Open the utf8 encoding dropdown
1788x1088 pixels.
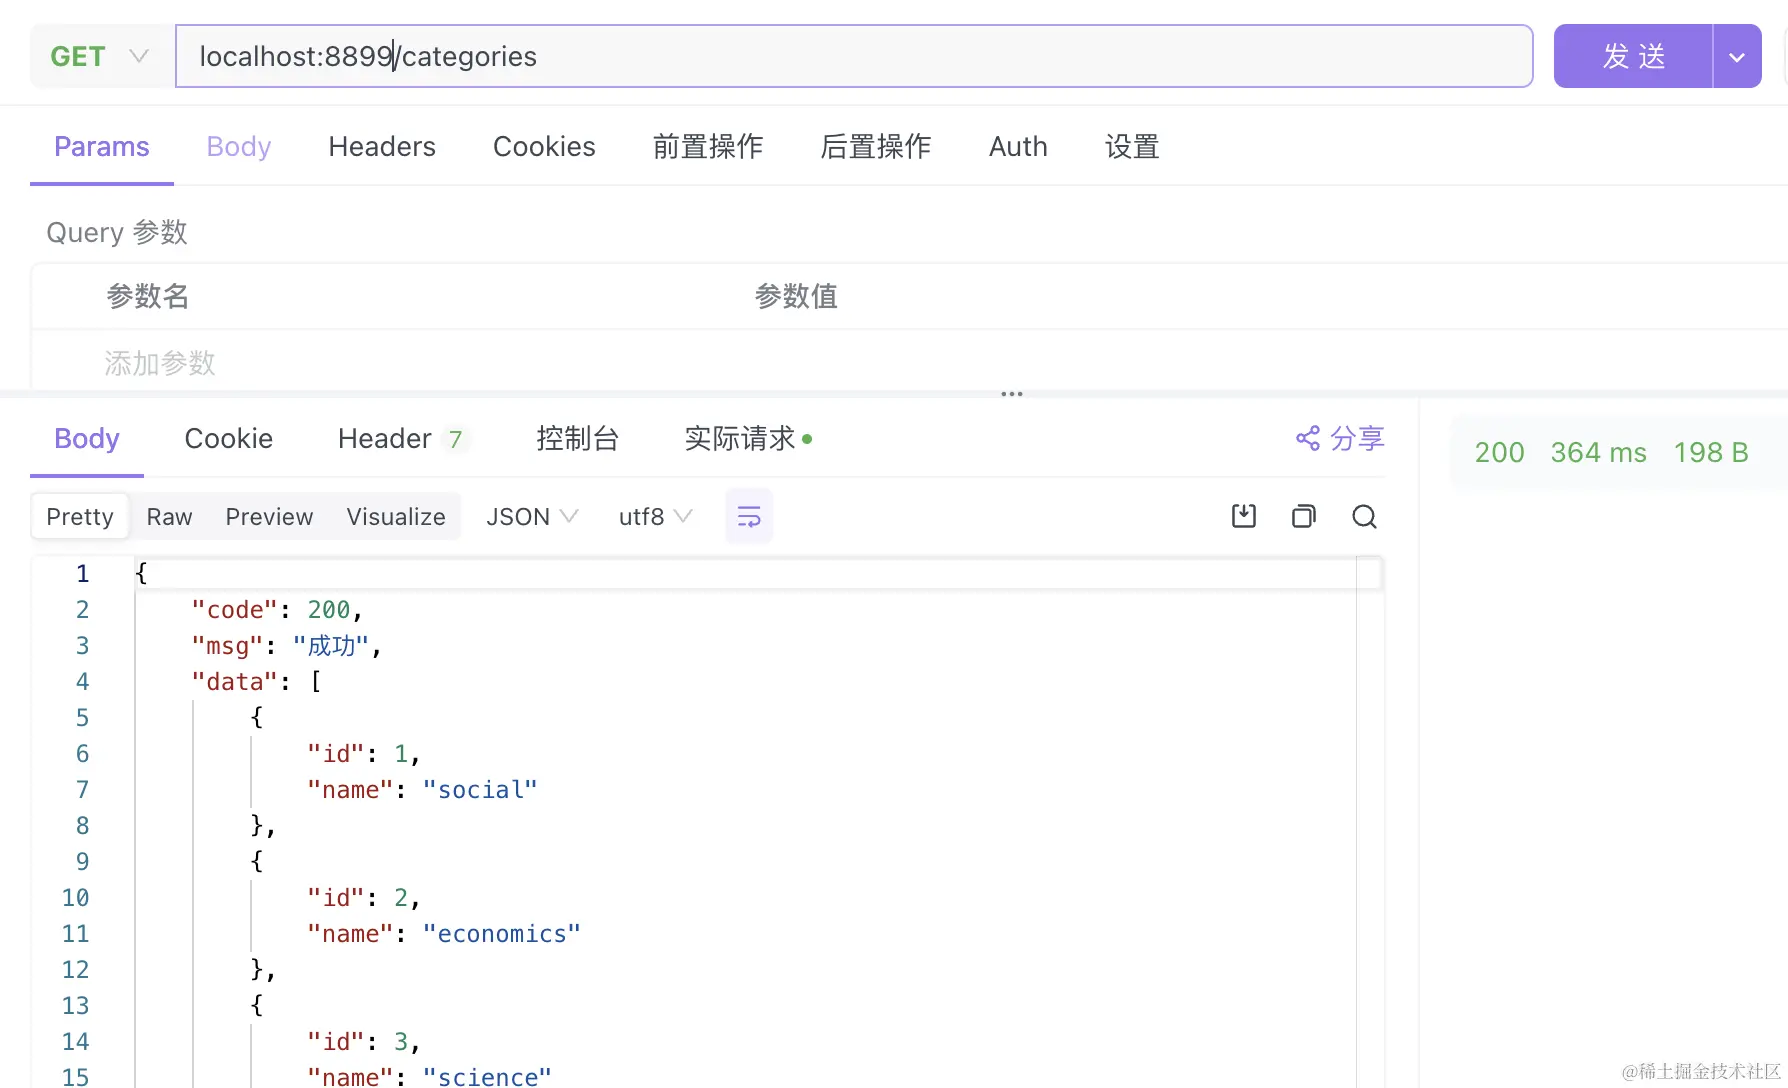(x=655, y=516)
